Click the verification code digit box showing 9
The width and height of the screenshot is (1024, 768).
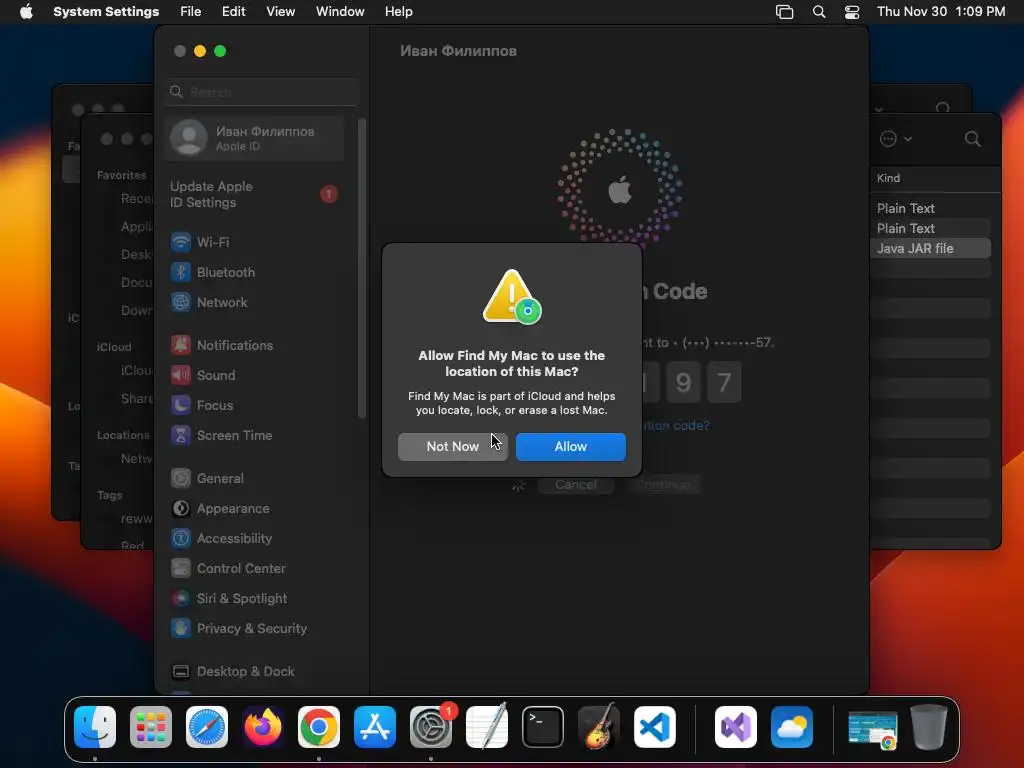pos(683,382)
